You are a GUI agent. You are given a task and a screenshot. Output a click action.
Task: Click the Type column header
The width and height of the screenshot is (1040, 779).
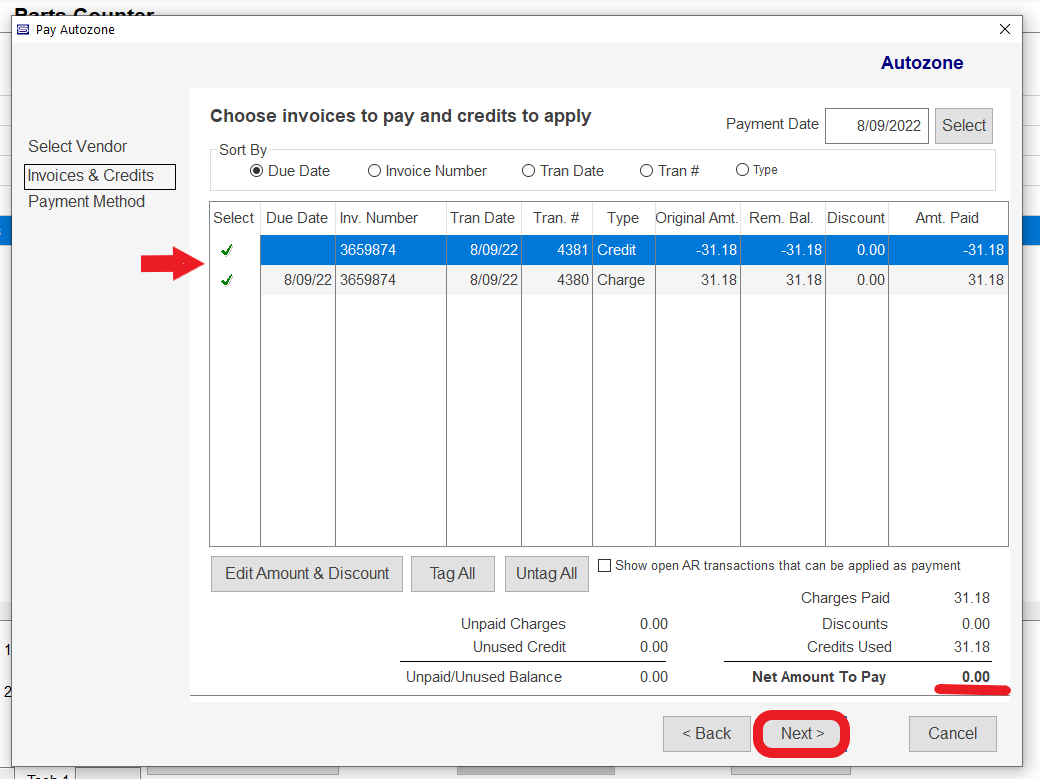pos(623,218)
